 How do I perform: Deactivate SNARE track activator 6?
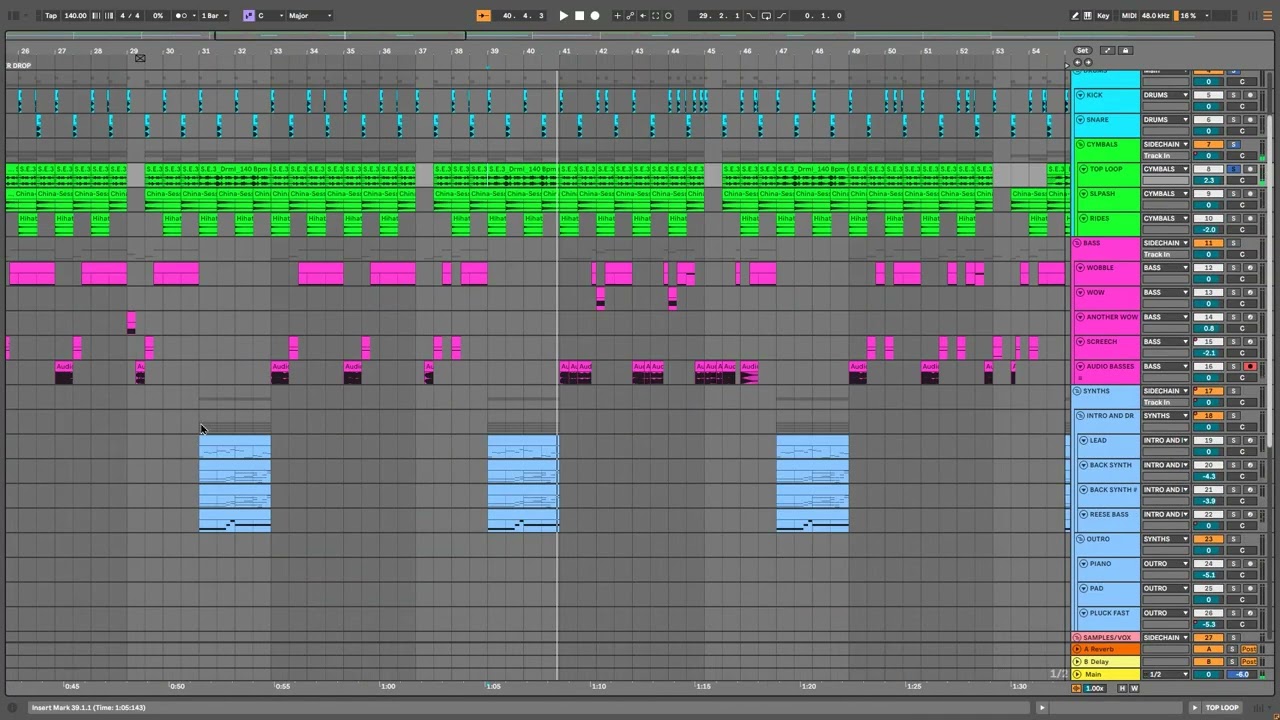tap(1208, 119)
